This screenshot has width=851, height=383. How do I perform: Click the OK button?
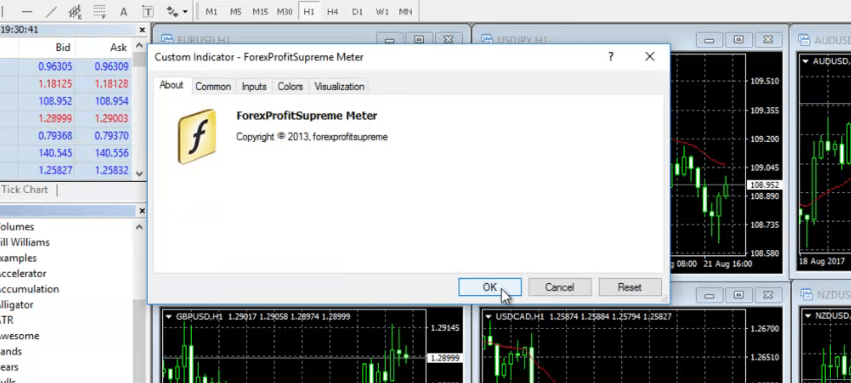tap(490, 288)
